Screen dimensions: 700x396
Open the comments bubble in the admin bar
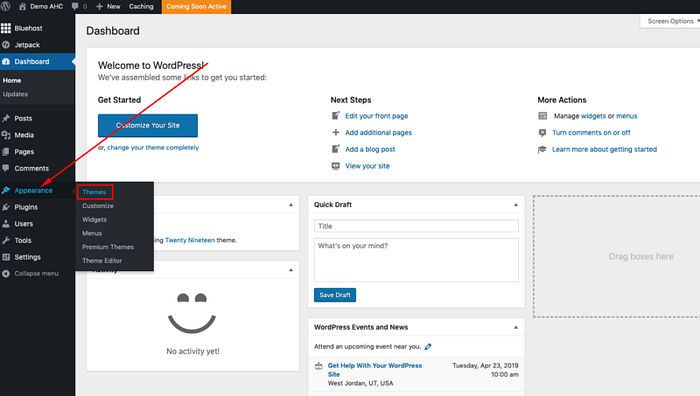[75, 6]
